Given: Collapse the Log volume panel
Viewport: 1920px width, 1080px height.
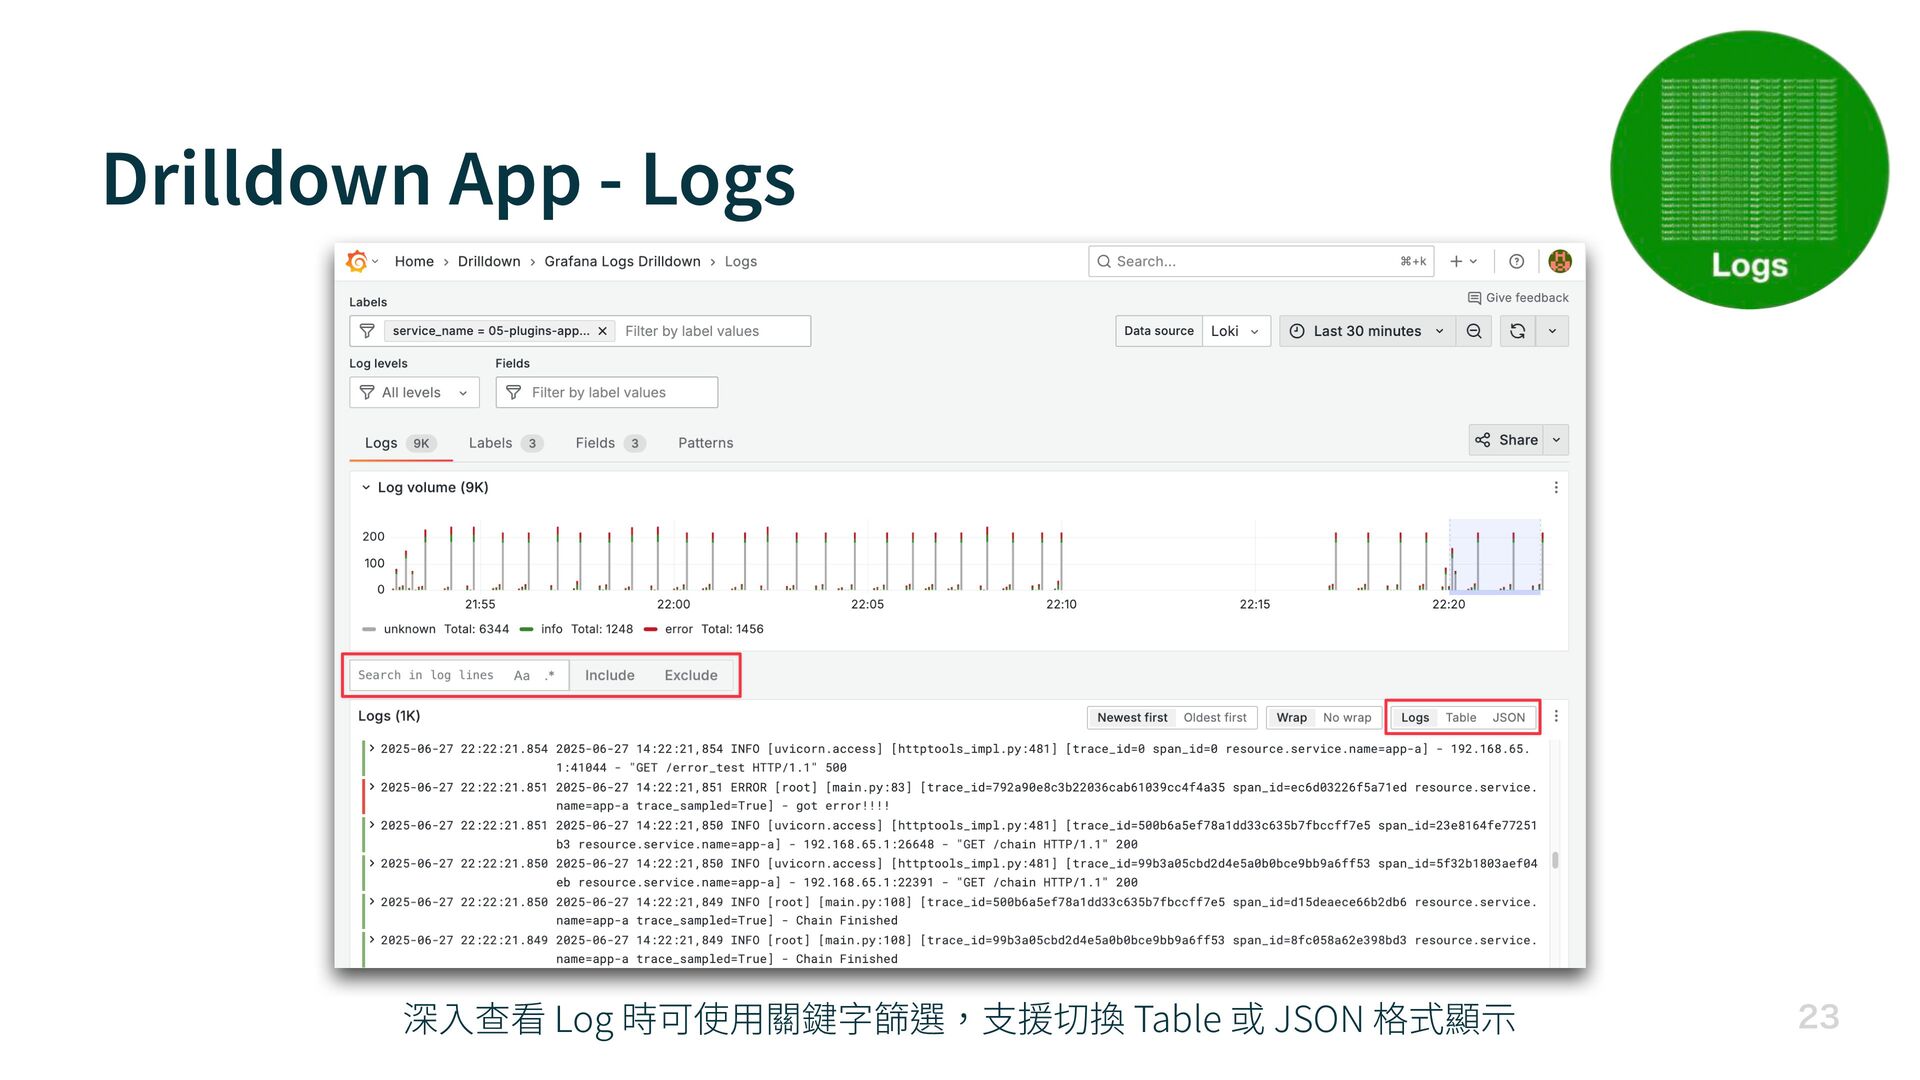Looking at the screenshot, I should click(366, 487).
